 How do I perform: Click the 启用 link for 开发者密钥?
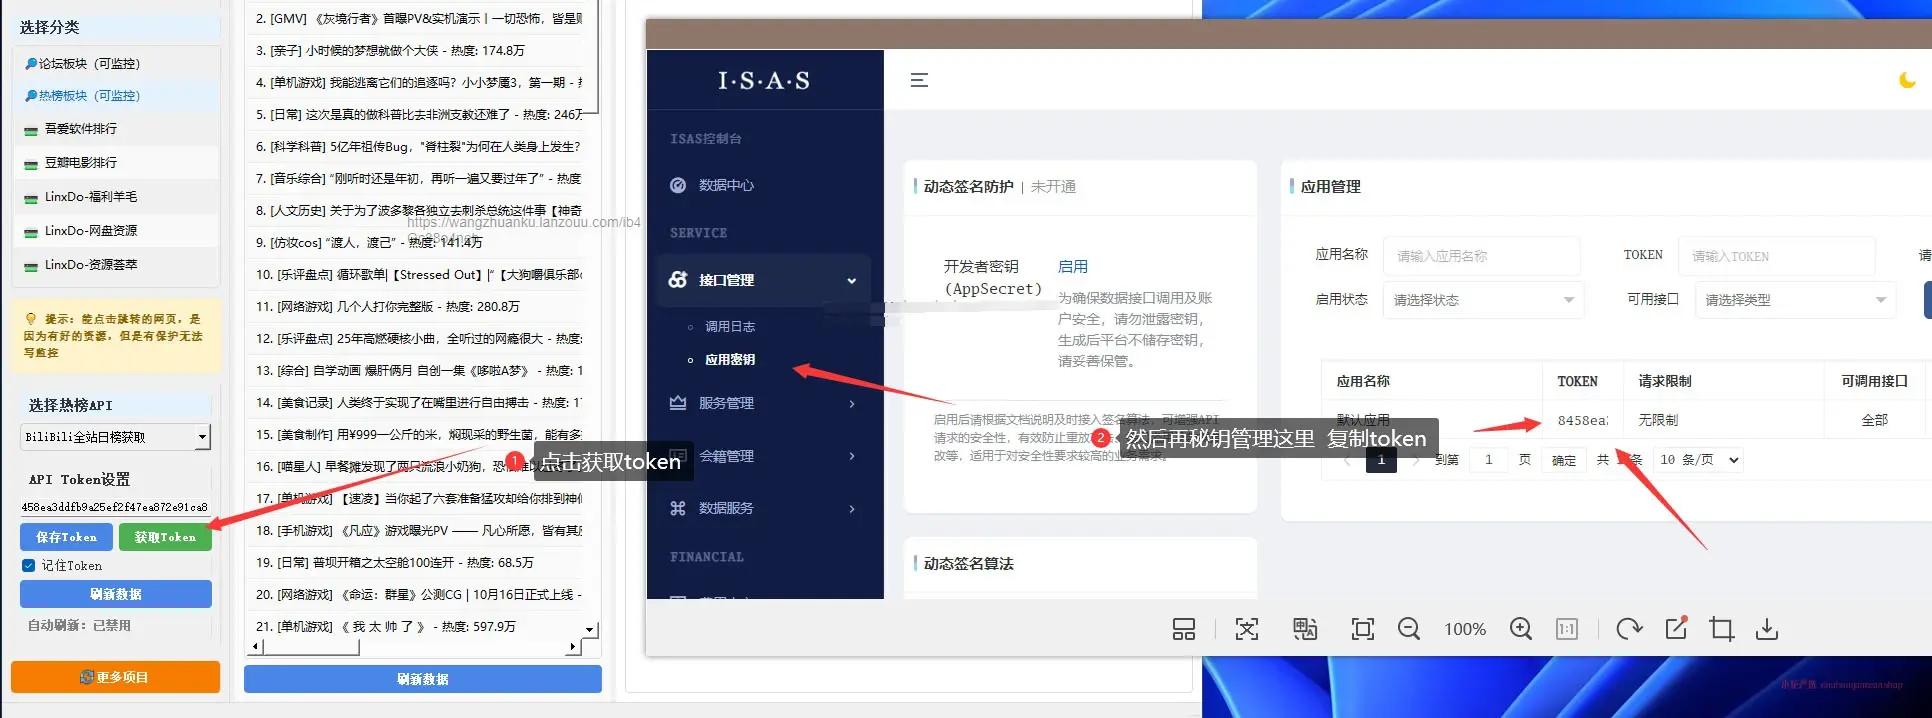1073,267
